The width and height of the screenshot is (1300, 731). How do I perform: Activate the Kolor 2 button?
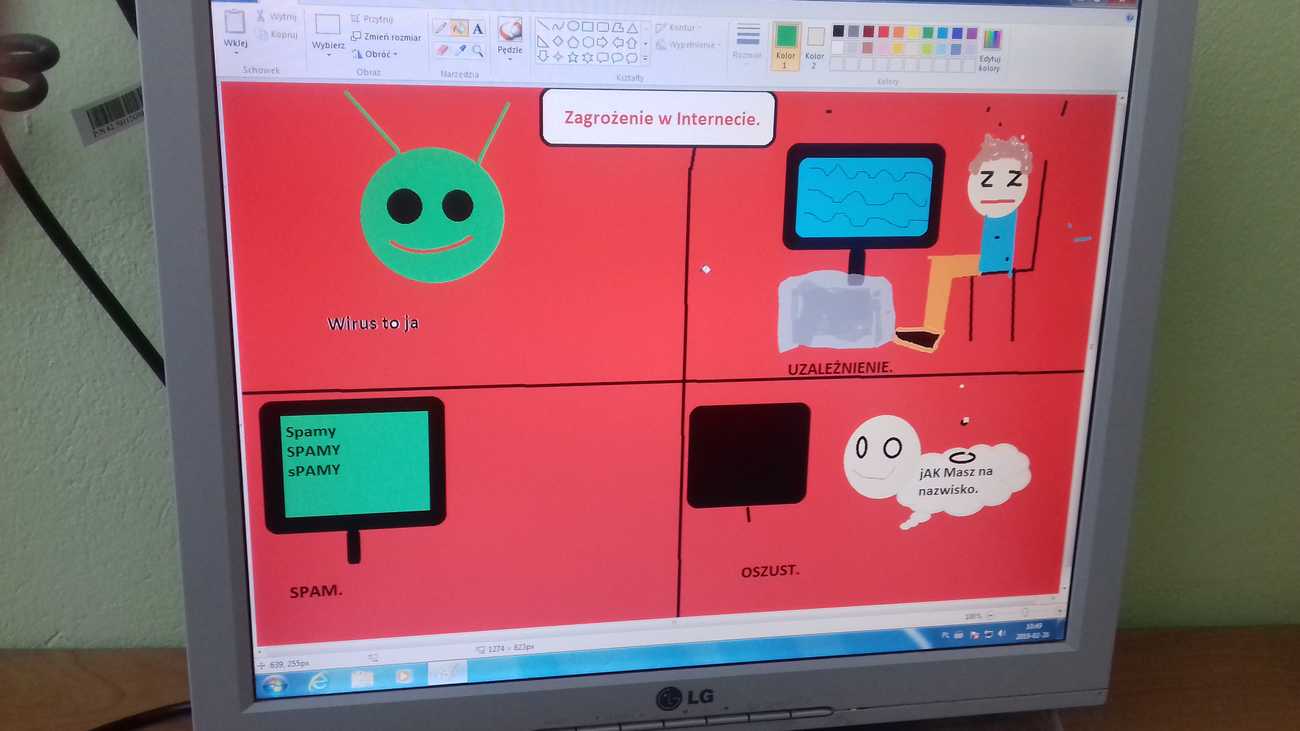pos(815,47)
